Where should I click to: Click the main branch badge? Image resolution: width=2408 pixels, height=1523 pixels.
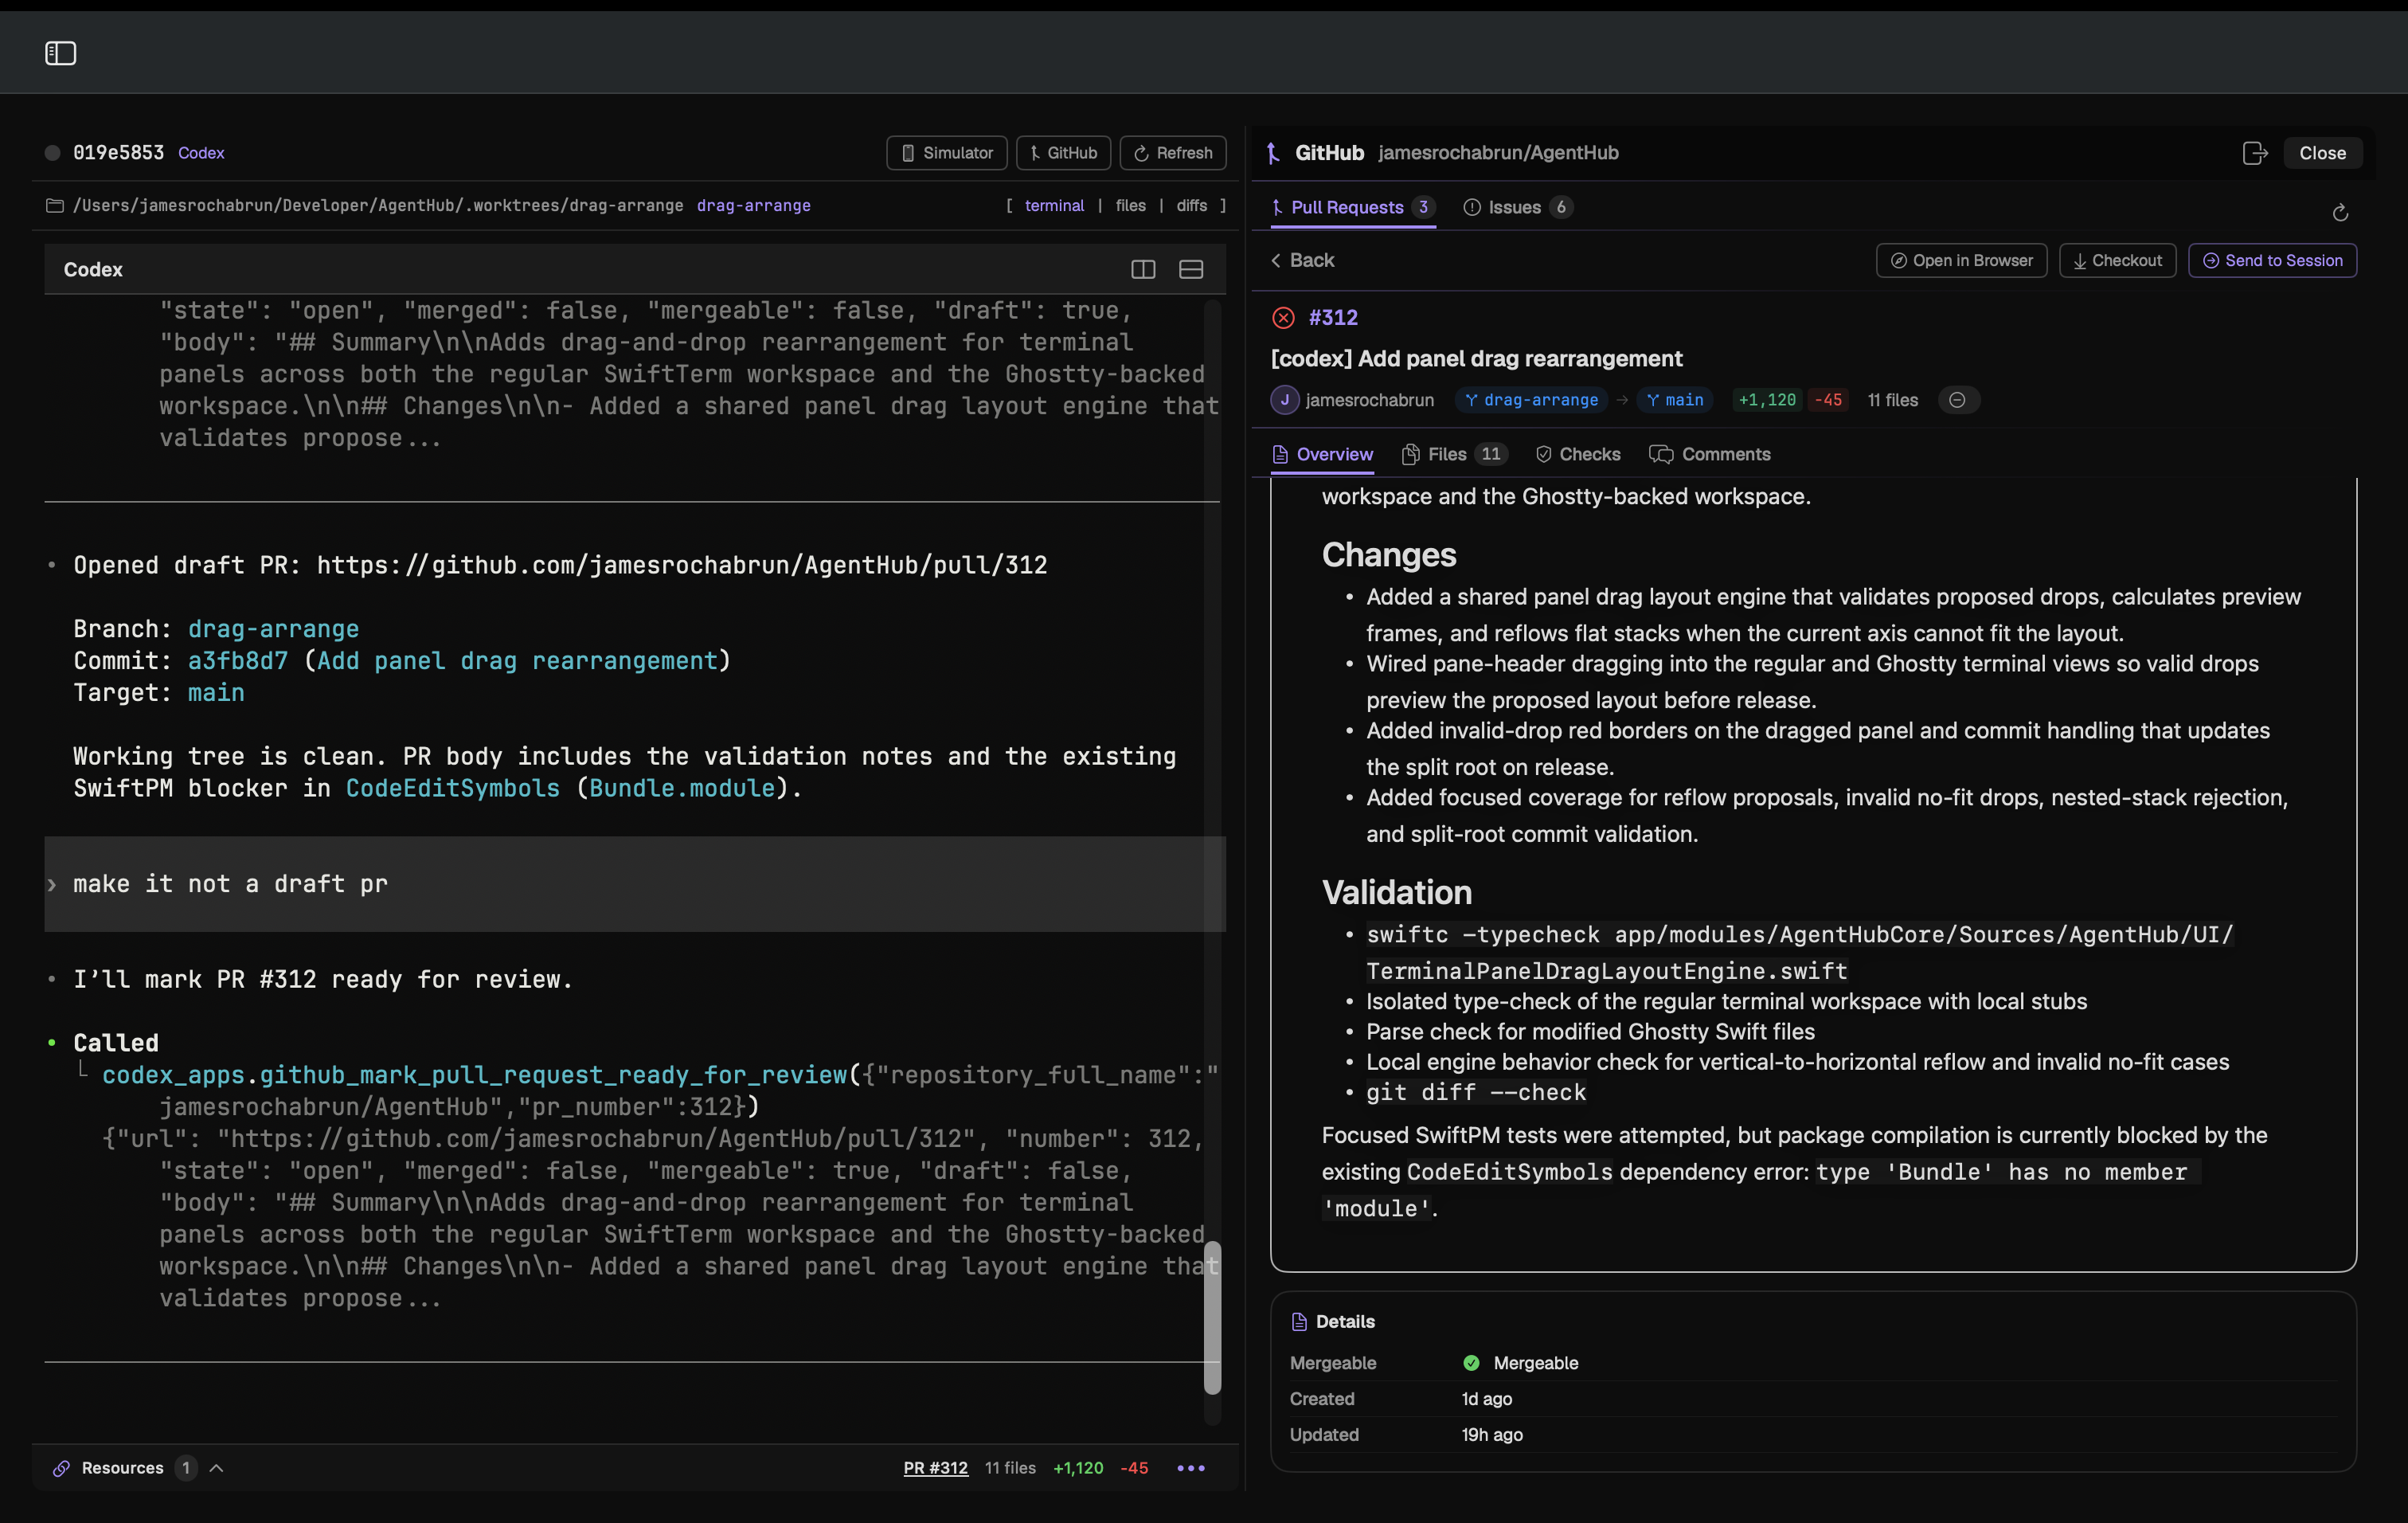(1675, 400)
